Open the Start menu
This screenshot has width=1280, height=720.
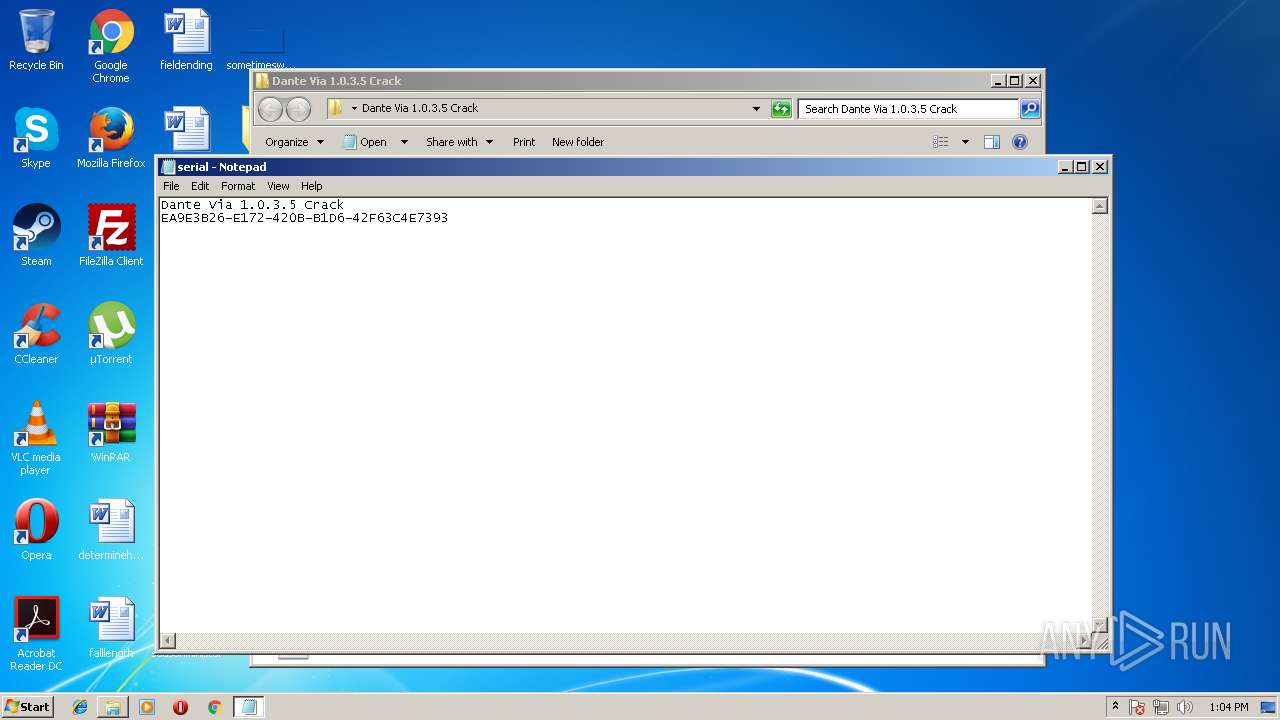pyautogui.click(x=27, y=707)
